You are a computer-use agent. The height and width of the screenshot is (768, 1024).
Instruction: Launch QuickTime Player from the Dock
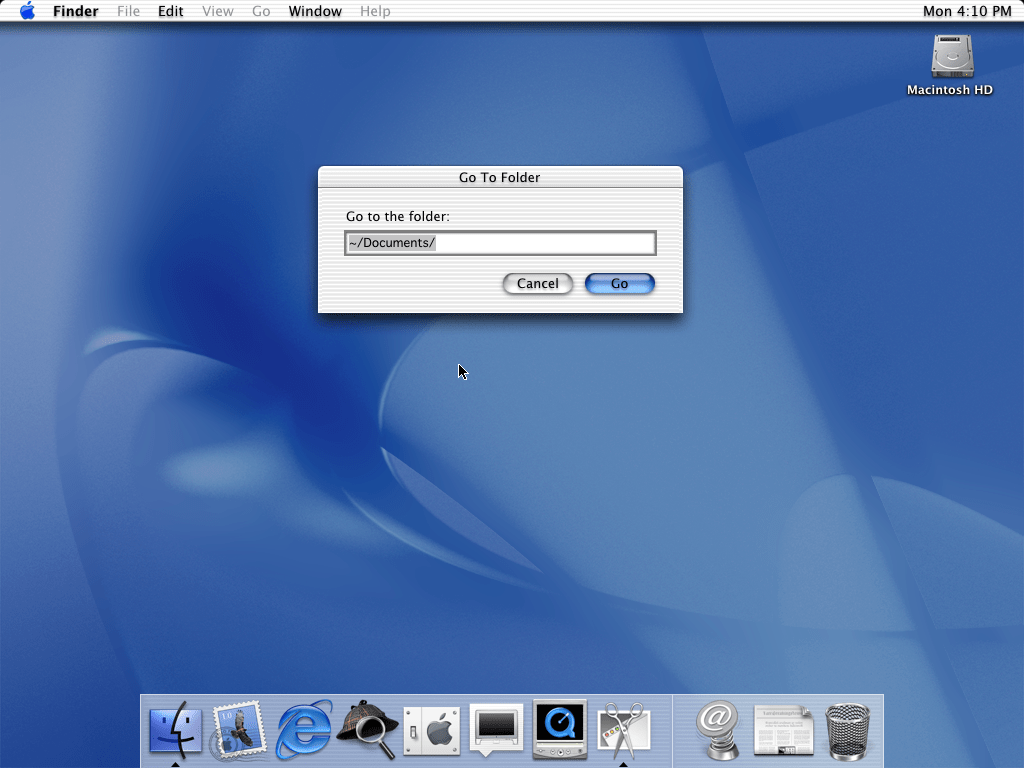[x=560, y=729]
